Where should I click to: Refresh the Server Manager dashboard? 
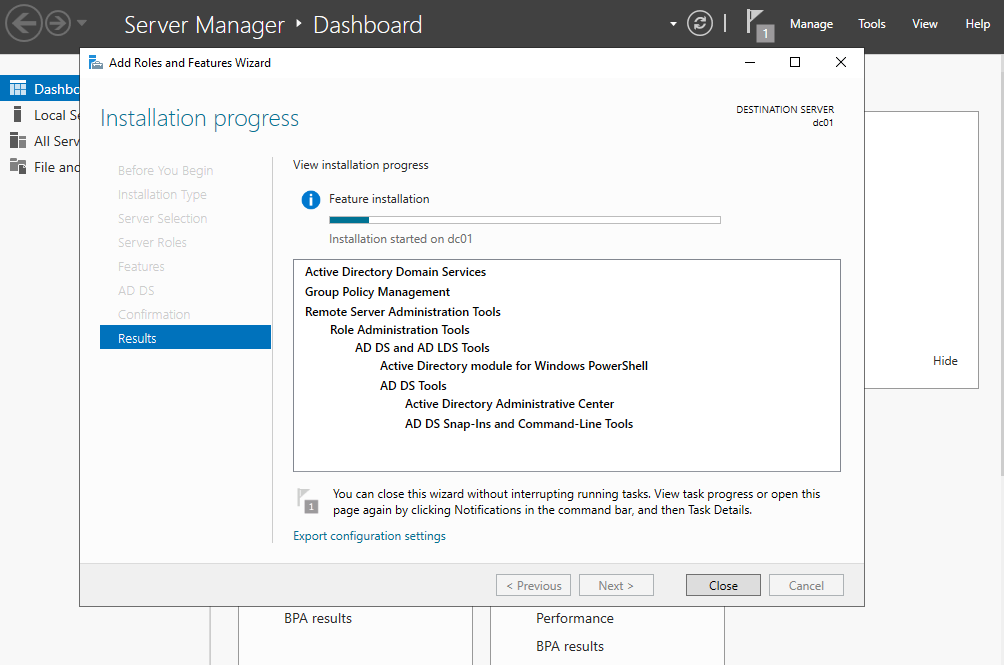[x=700, y=24]
